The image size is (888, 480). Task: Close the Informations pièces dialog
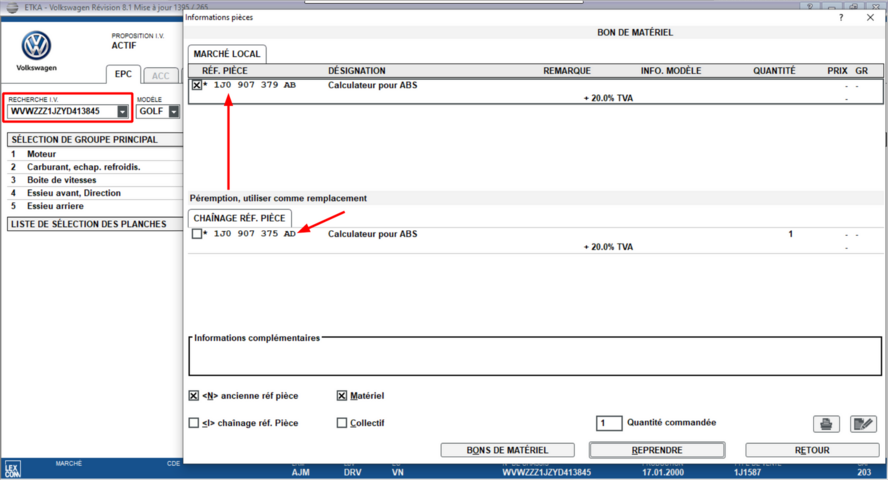coord(870,18)
